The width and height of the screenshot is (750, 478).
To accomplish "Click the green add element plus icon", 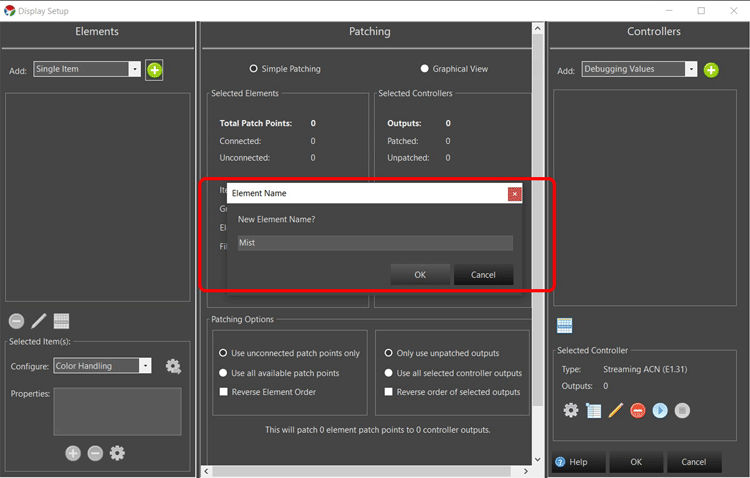I will [154, 70].
